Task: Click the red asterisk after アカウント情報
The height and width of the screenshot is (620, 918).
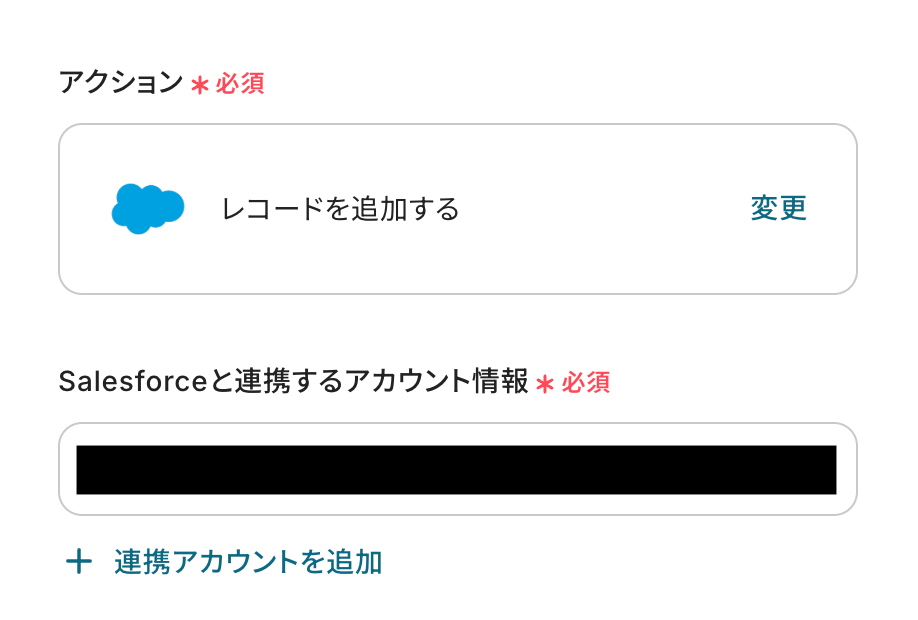Action: tap(545, 383)
